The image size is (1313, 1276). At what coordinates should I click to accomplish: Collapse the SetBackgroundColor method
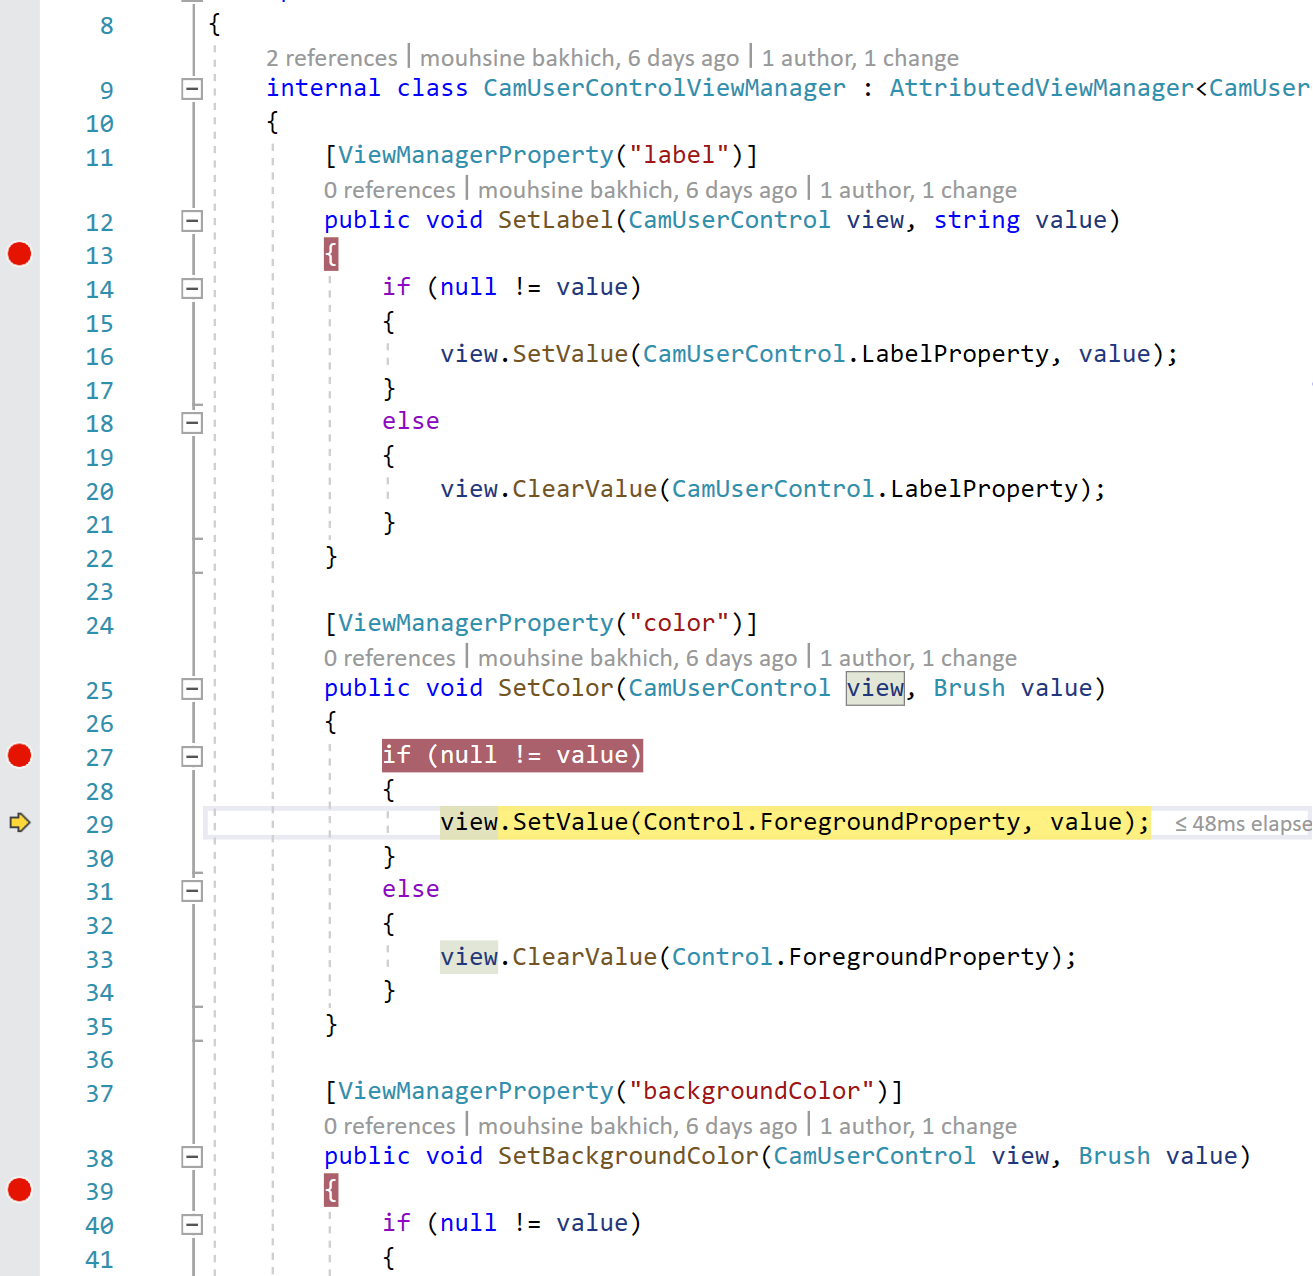(x=191, y=1157)
